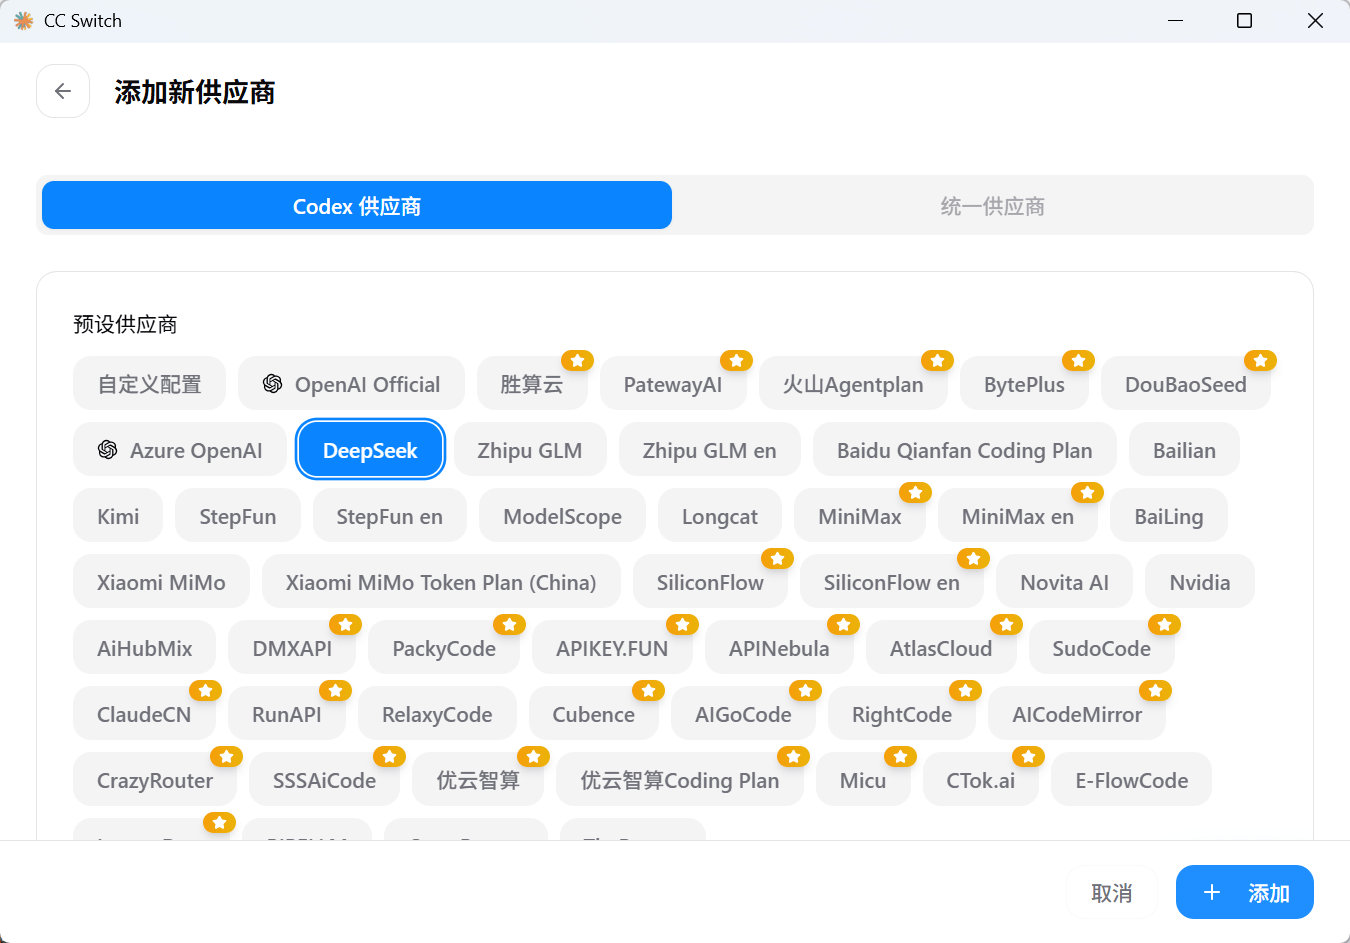Pick the PatewayAI preset
This screenshot has width=1350, height=943.
tap(673, 384)
